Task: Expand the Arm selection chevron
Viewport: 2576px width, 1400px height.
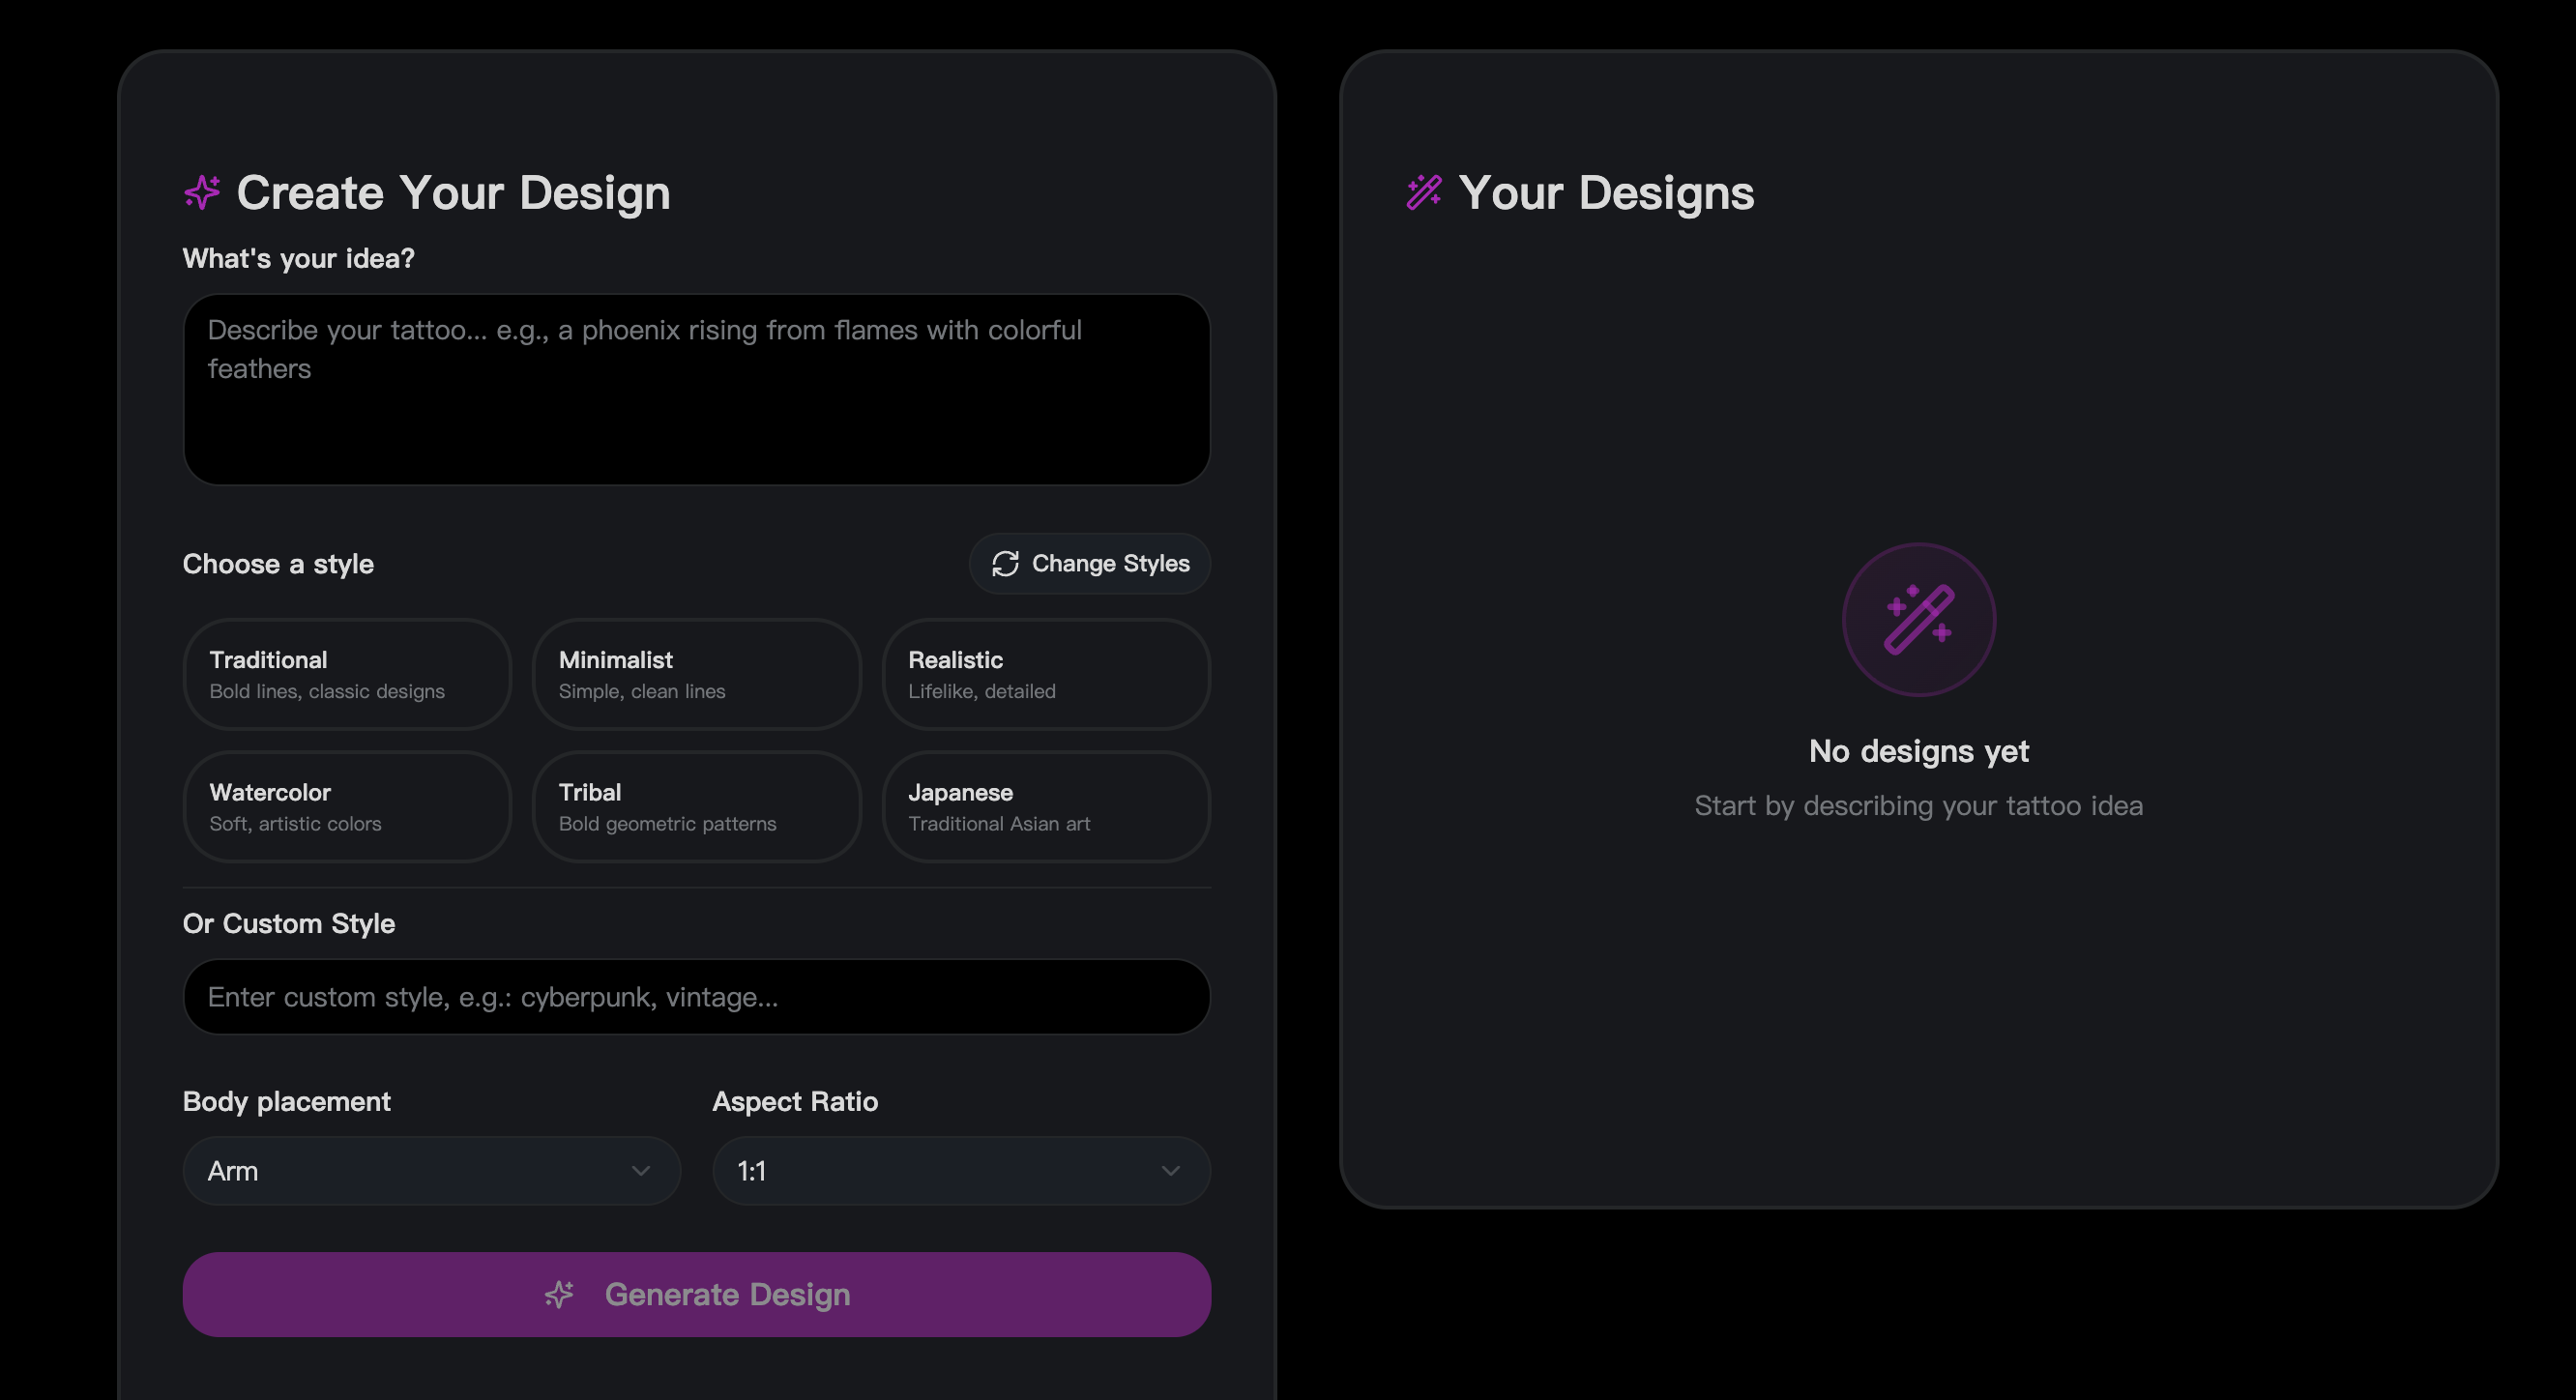Action: pos(641,1170)
